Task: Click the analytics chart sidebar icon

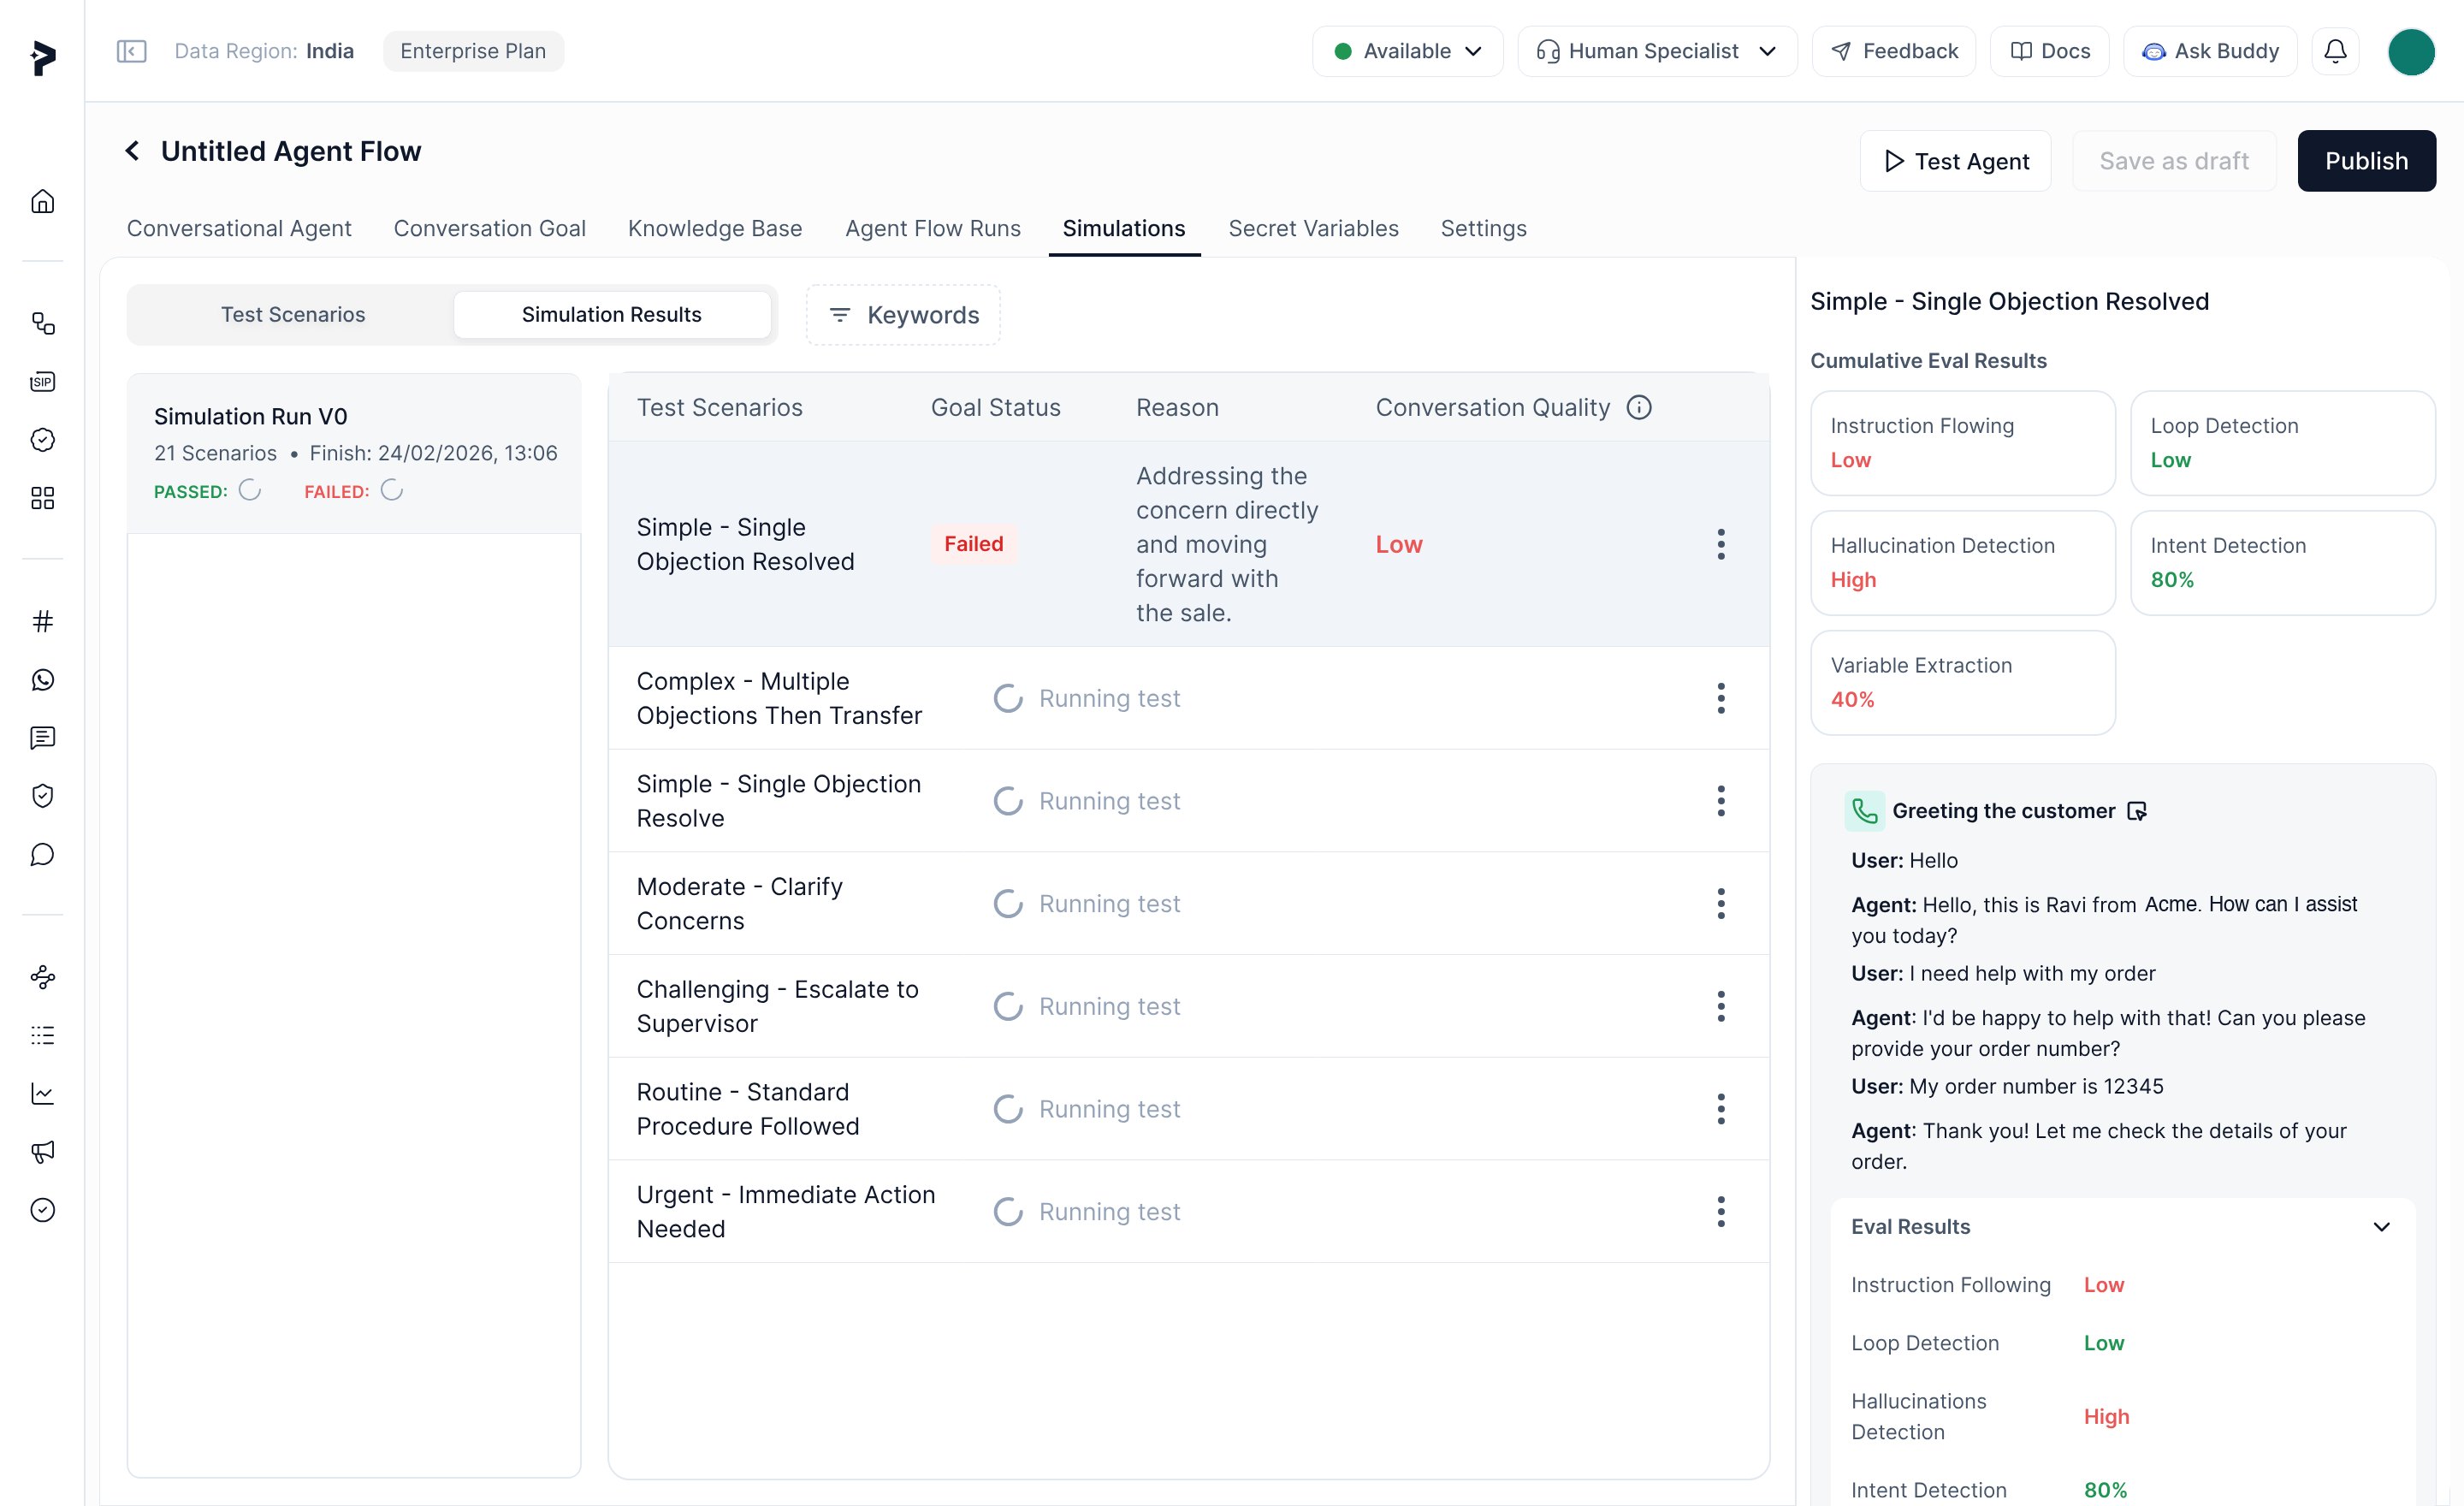Action: point(42,1094)
